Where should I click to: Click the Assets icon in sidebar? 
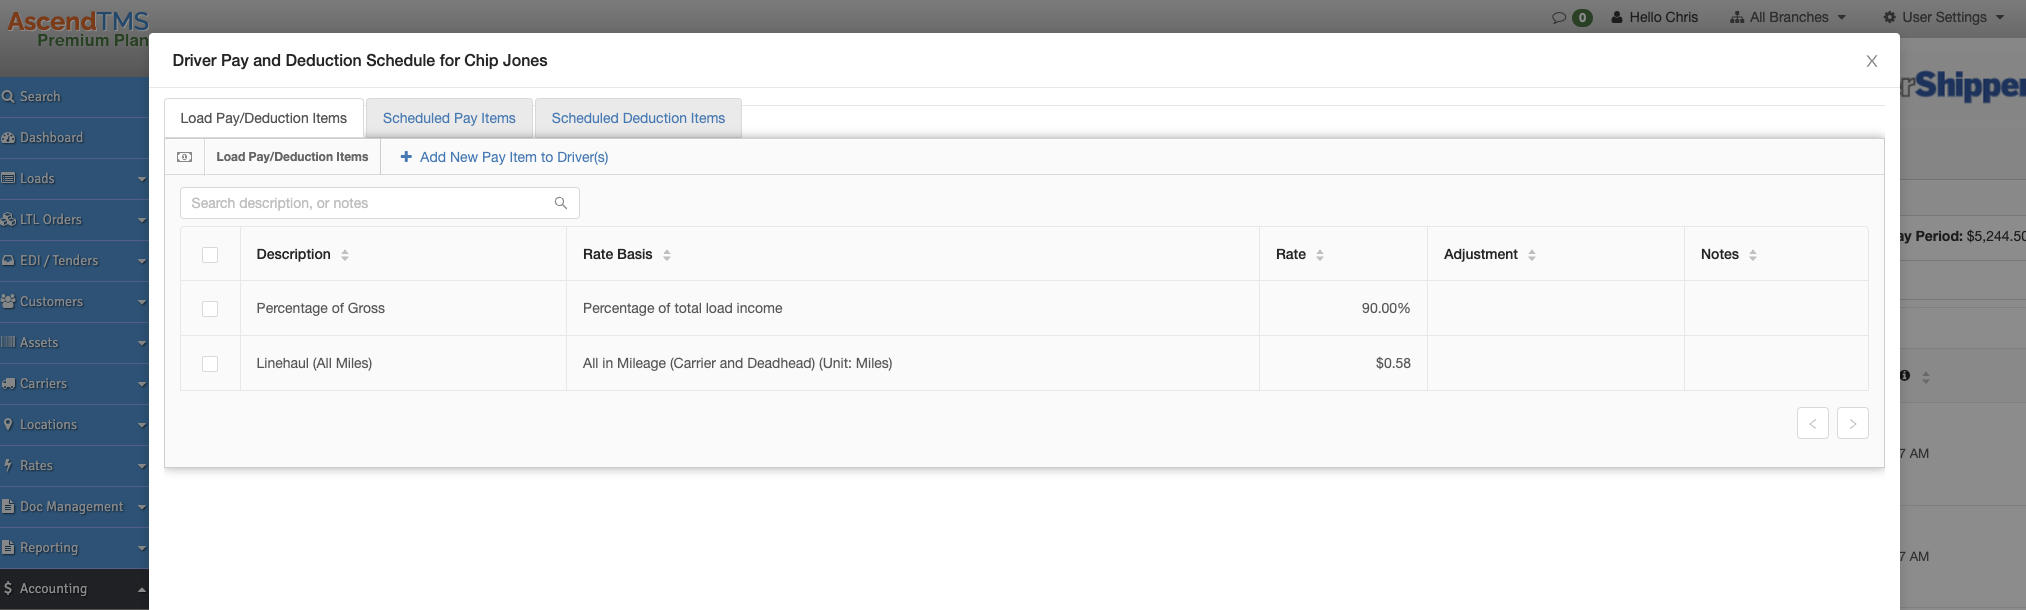8,343
